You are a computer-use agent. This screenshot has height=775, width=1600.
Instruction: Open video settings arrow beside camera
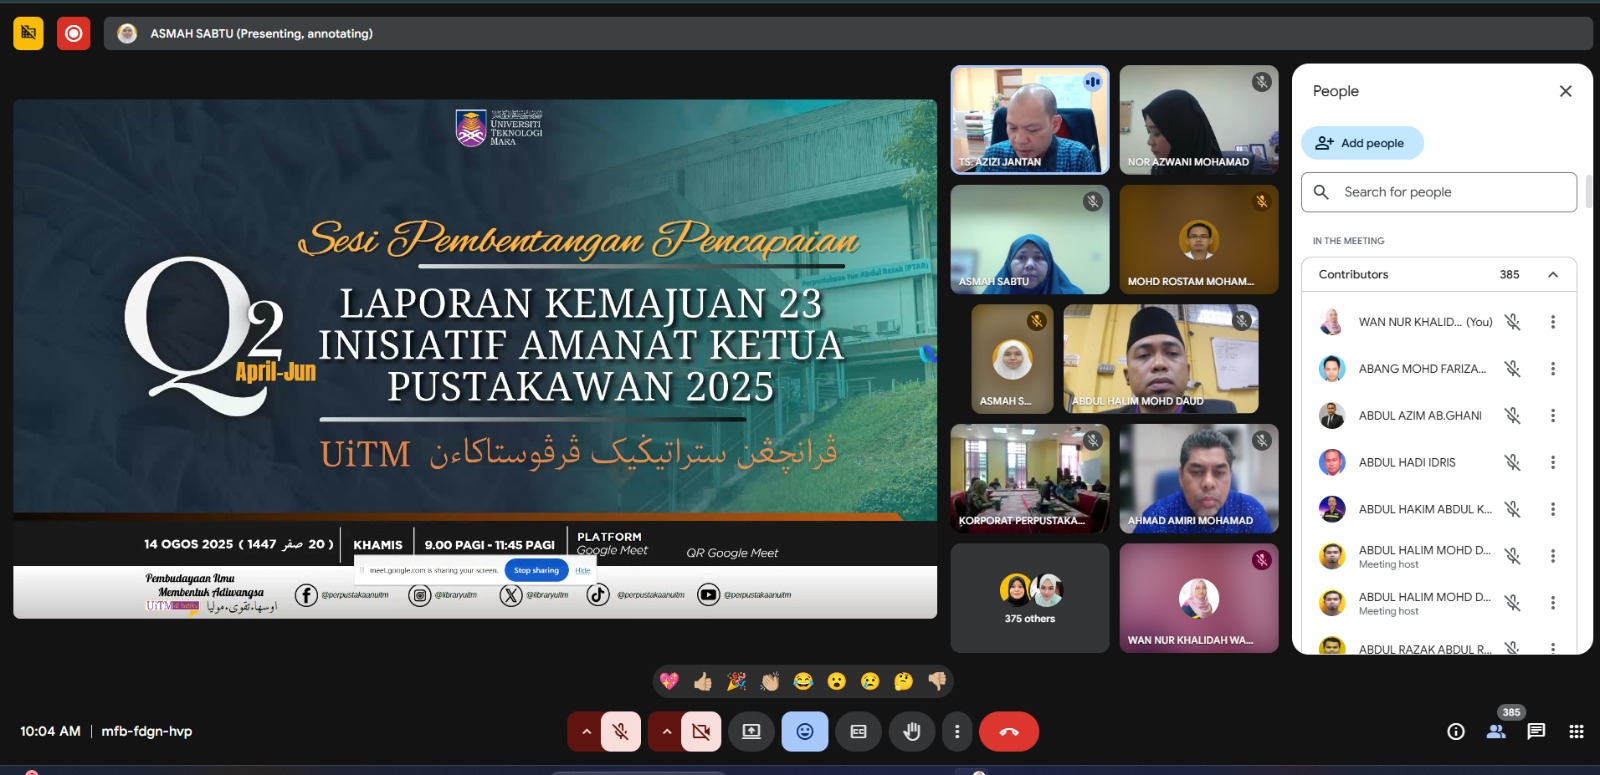pos(666,732)
